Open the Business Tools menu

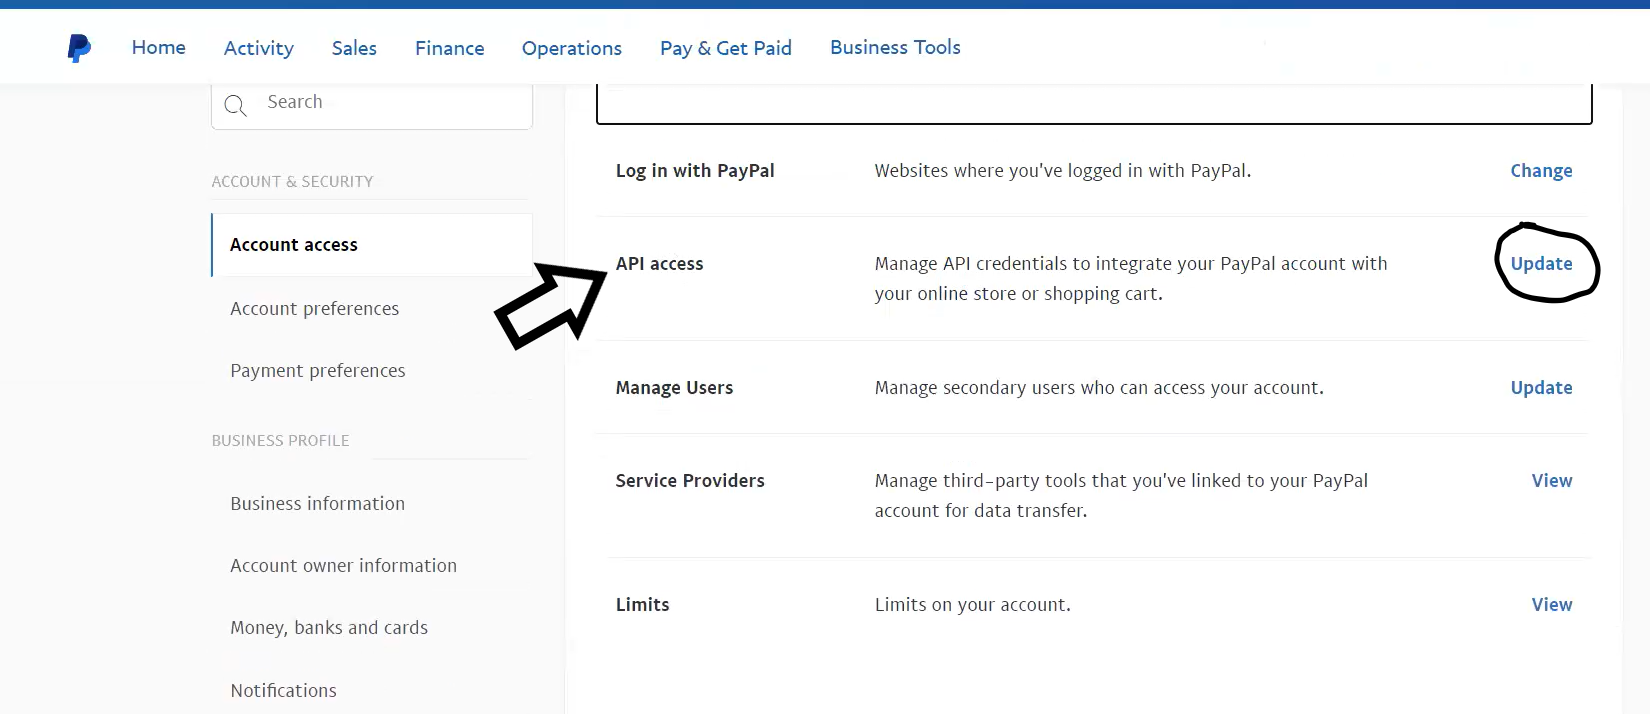point(895,47)
